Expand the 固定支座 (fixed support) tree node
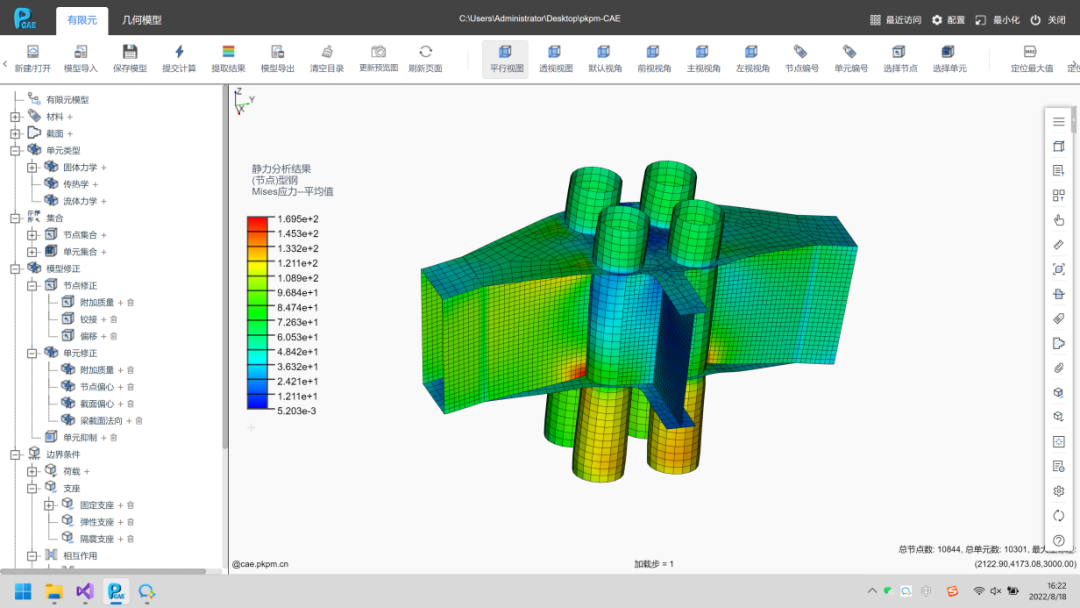 [49, 505]
